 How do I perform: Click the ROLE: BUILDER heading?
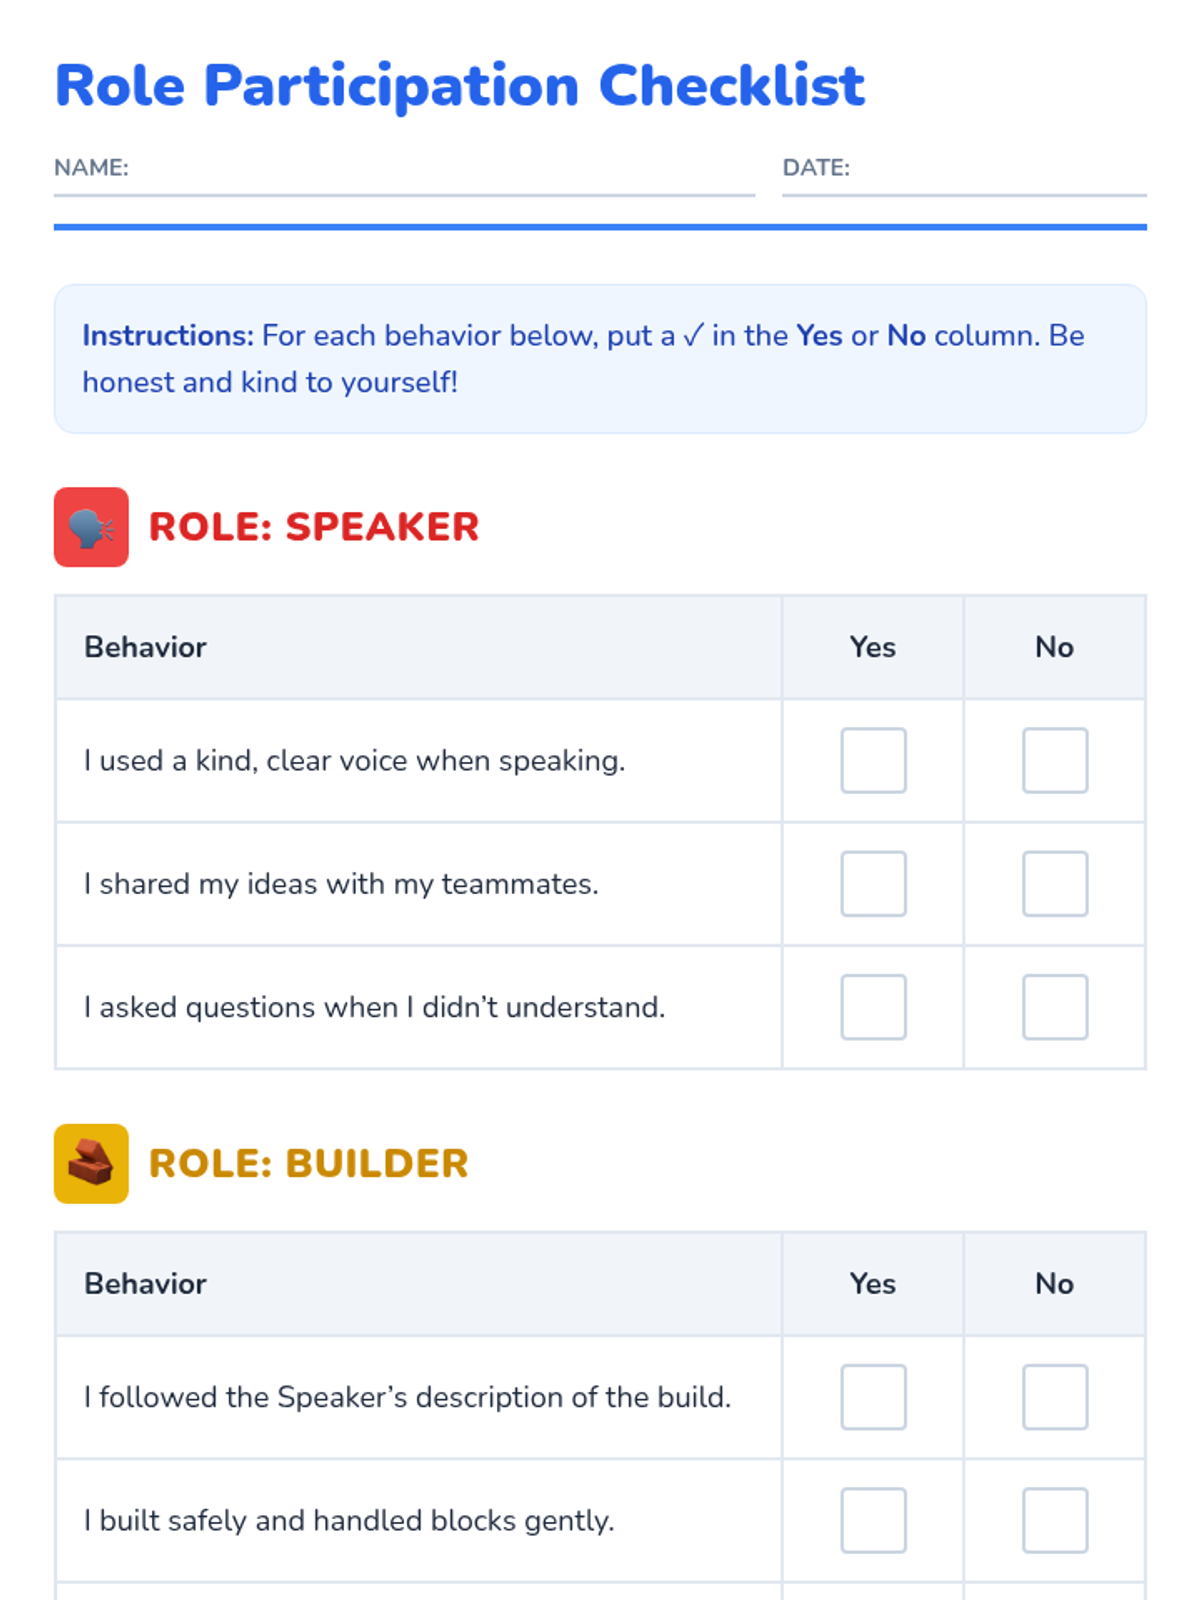[x=308, y=1163]
